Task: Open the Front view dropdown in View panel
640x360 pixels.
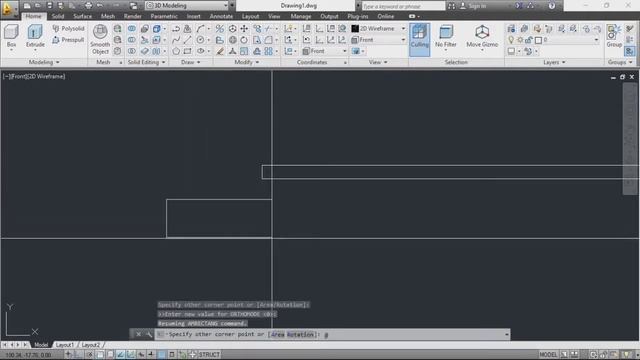Action: [x=378, y=40]
